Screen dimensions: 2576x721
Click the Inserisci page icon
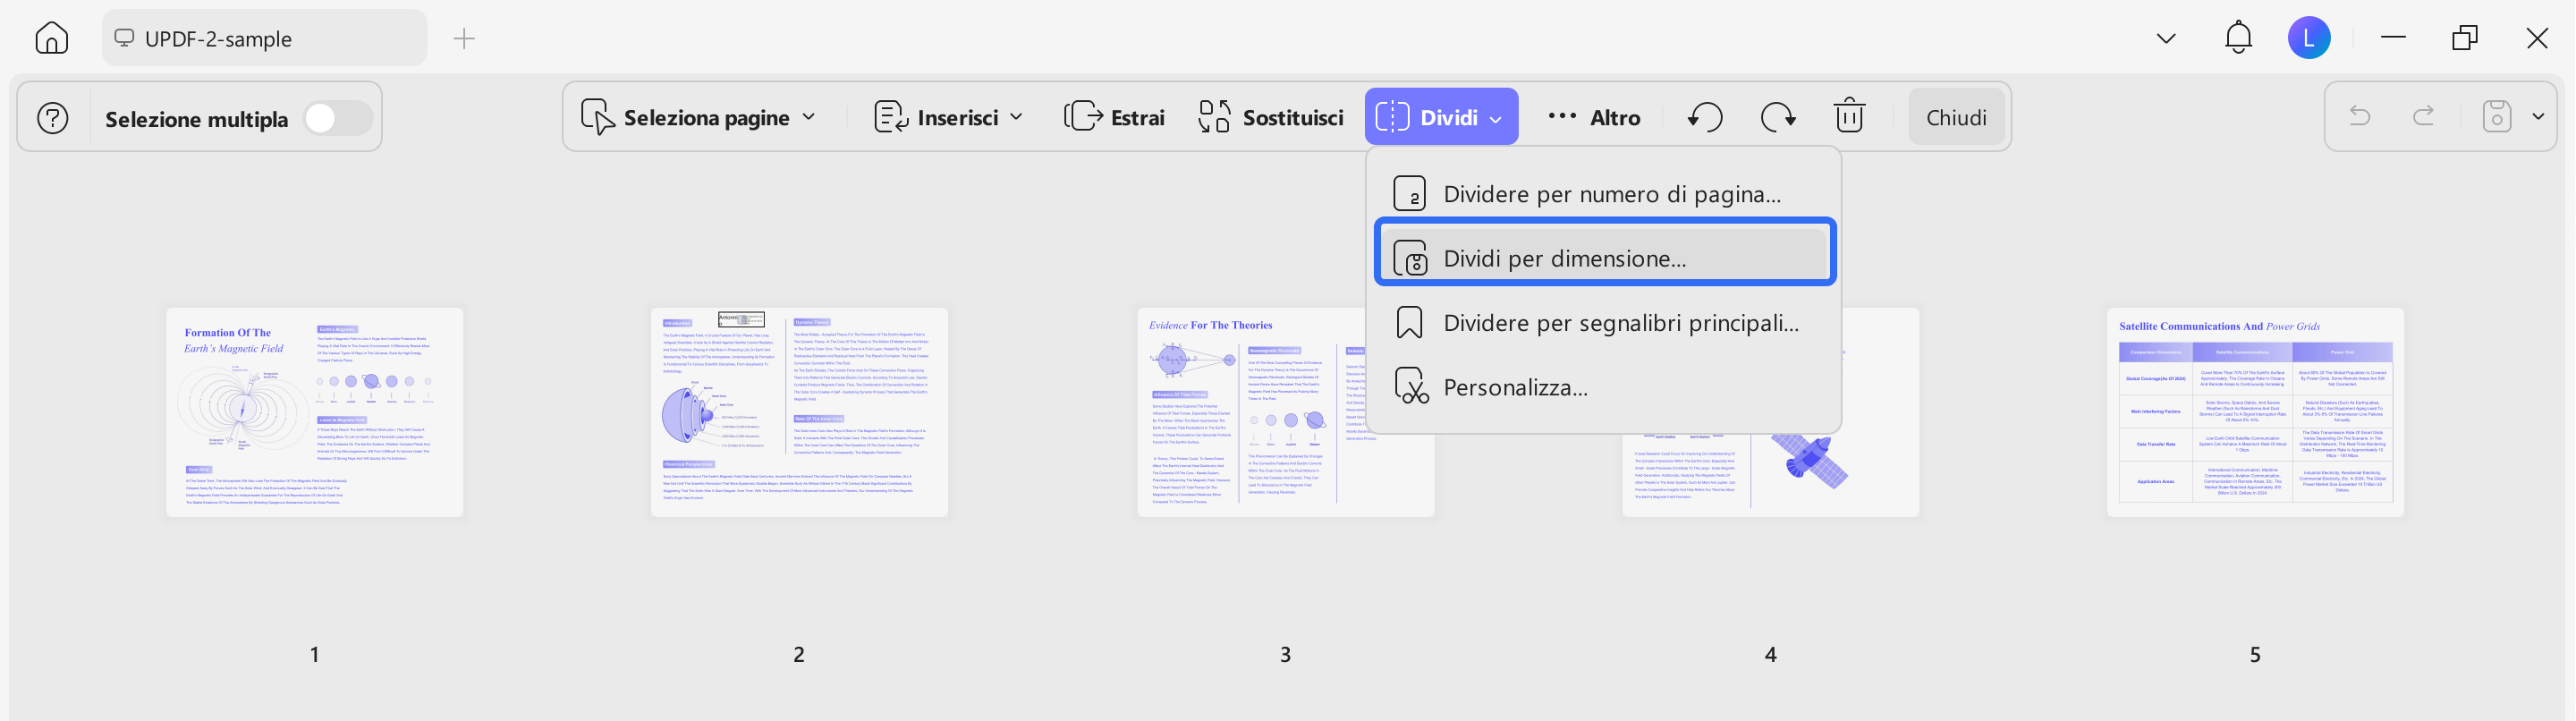coord(890,117)
